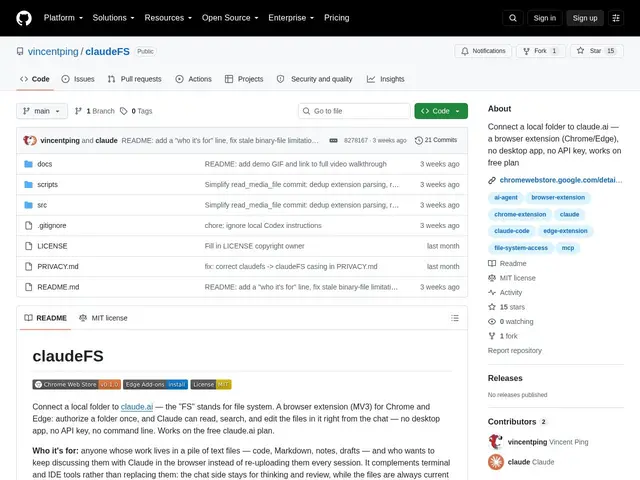640x480 pixels.
Task: Click the repository icon before vincentping
Action: coord(20,51)
